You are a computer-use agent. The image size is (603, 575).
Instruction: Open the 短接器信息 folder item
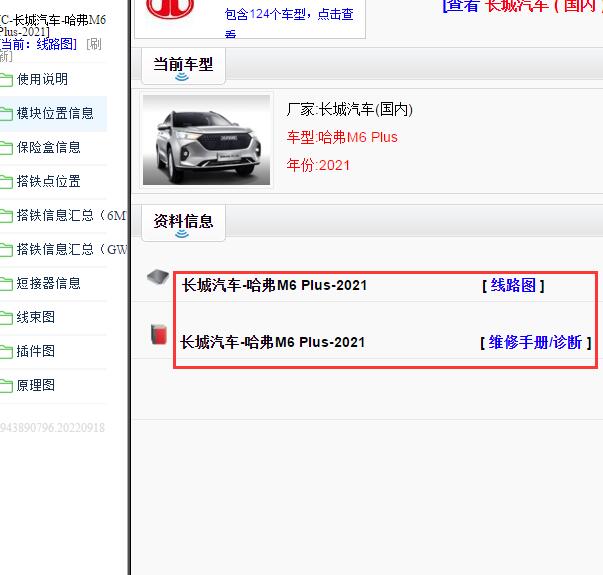(48, 284)
